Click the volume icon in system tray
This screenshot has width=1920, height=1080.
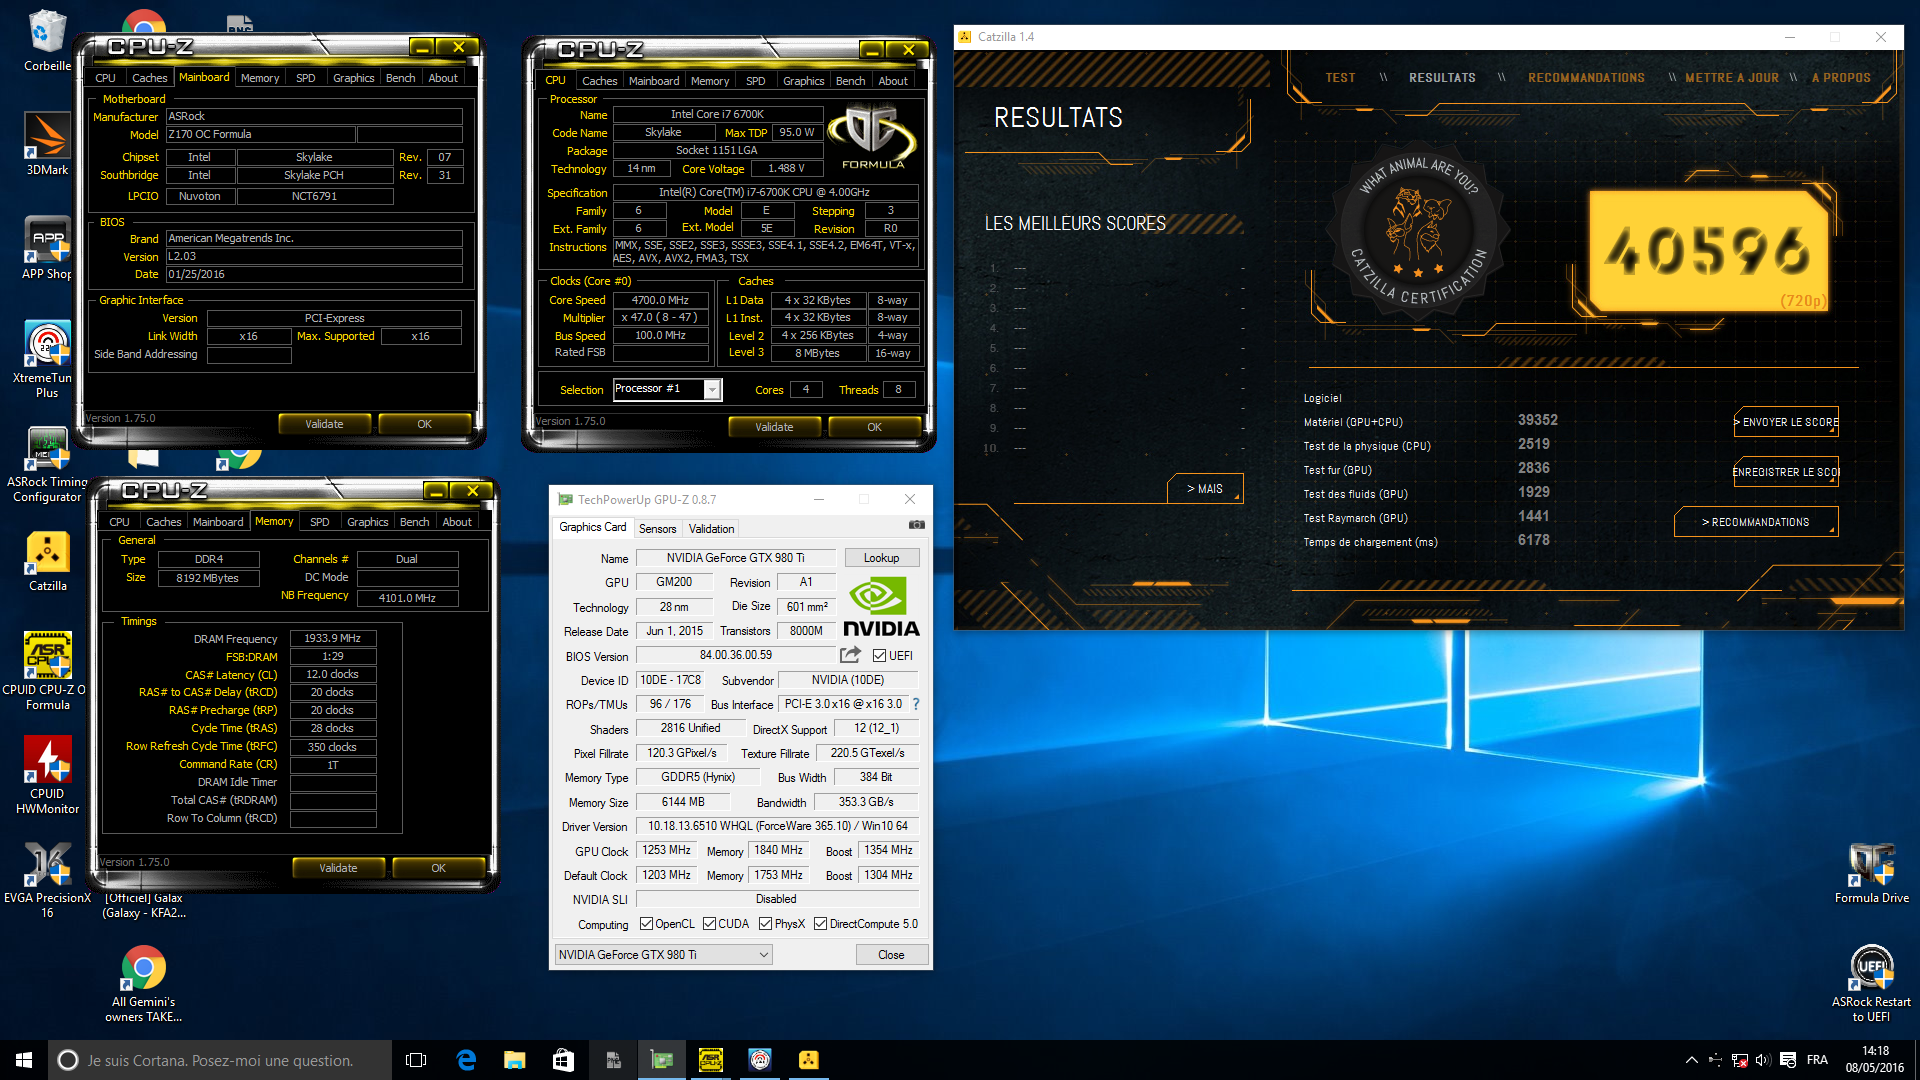coord(1763,1060)
